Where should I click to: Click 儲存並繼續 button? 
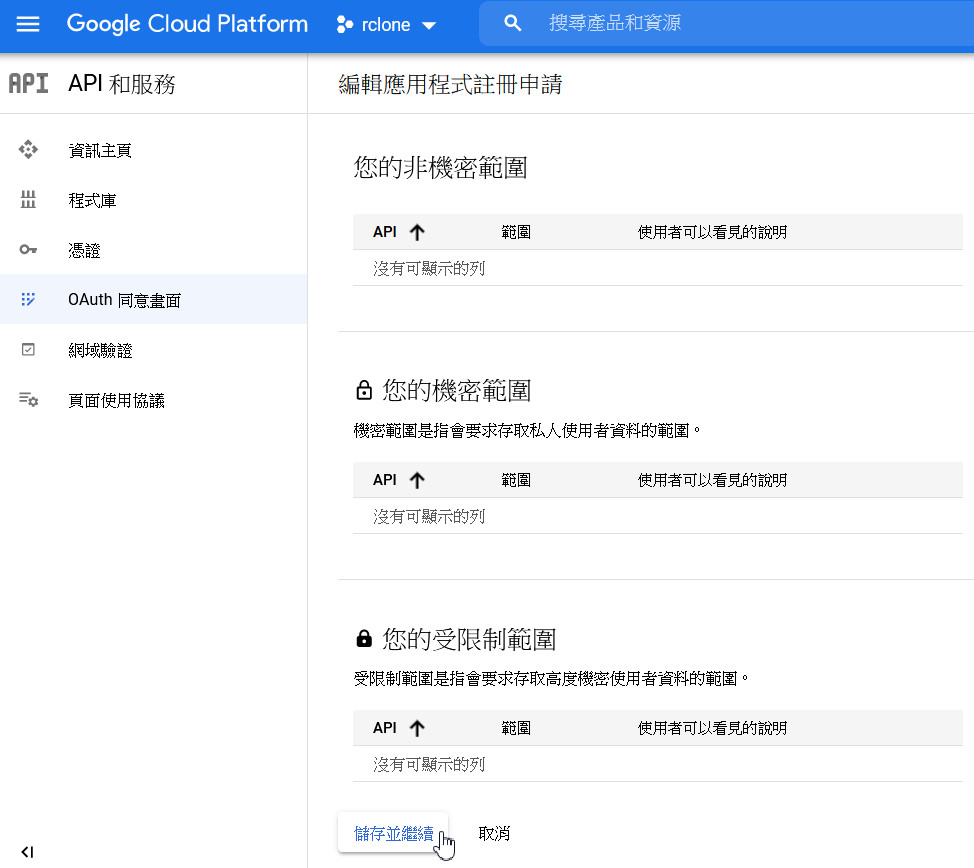pyautogui.click(x=393, y=833)
